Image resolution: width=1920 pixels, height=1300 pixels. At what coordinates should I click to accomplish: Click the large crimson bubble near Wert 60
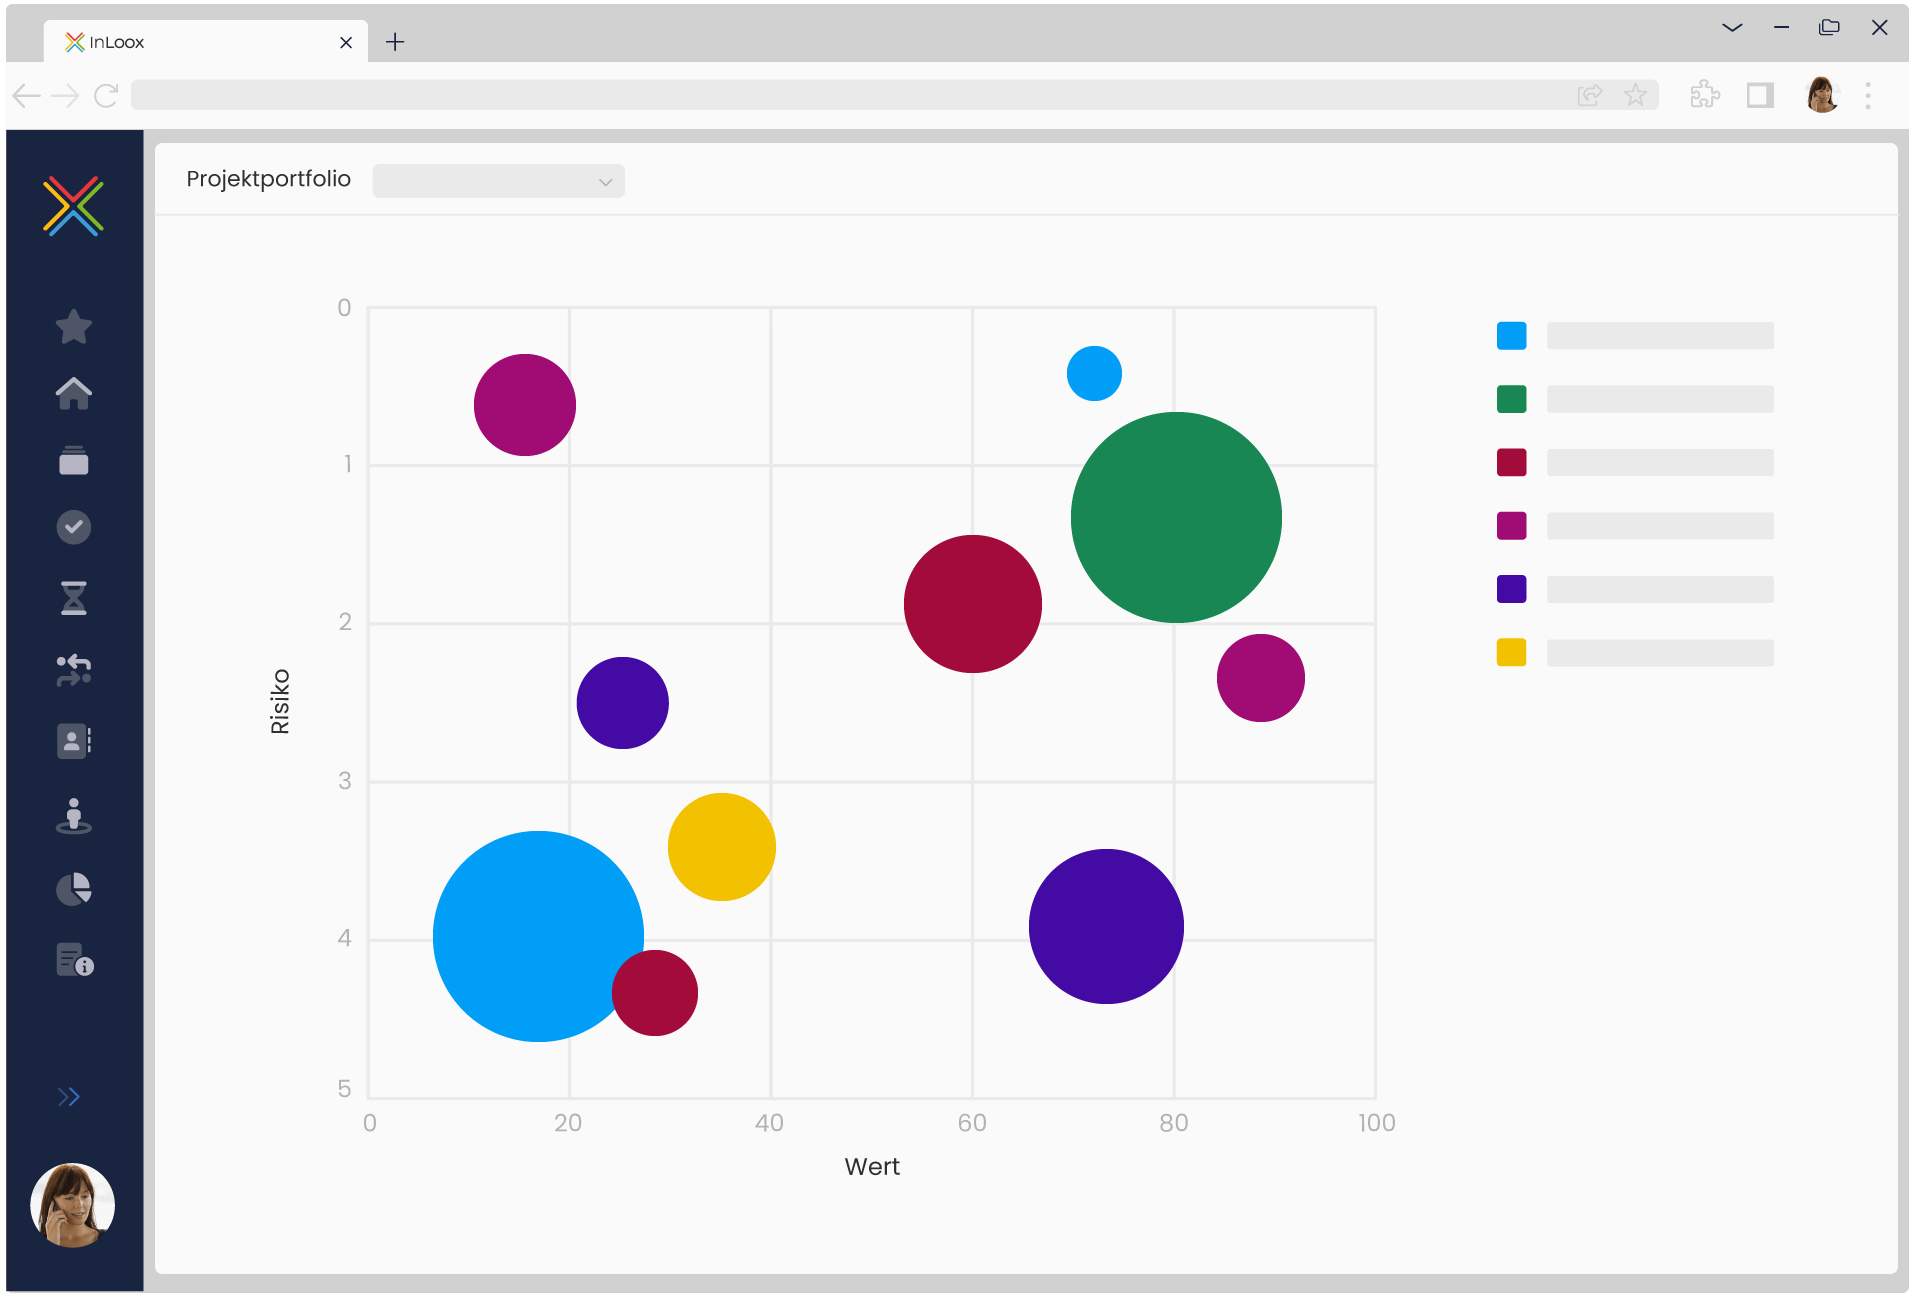pyautogui.click(x=972, y=603)
